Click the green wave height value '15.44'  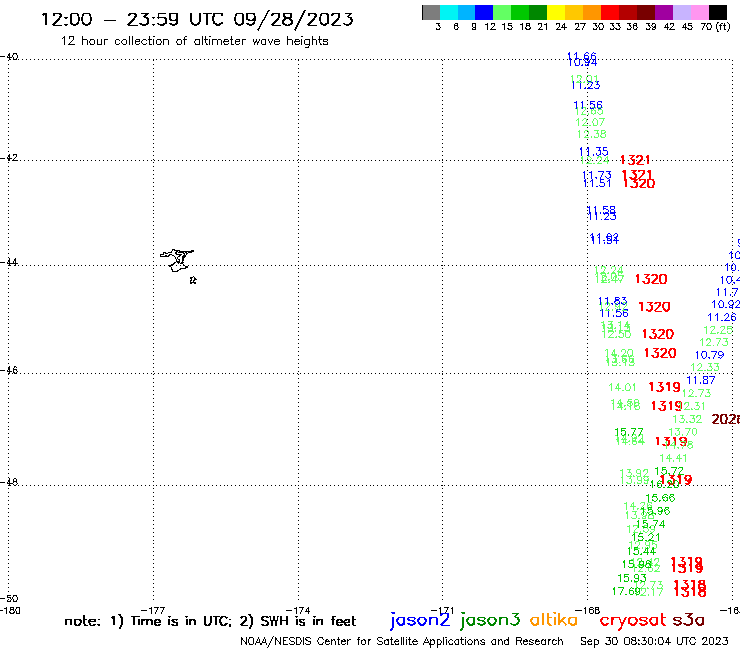[642, 551]
